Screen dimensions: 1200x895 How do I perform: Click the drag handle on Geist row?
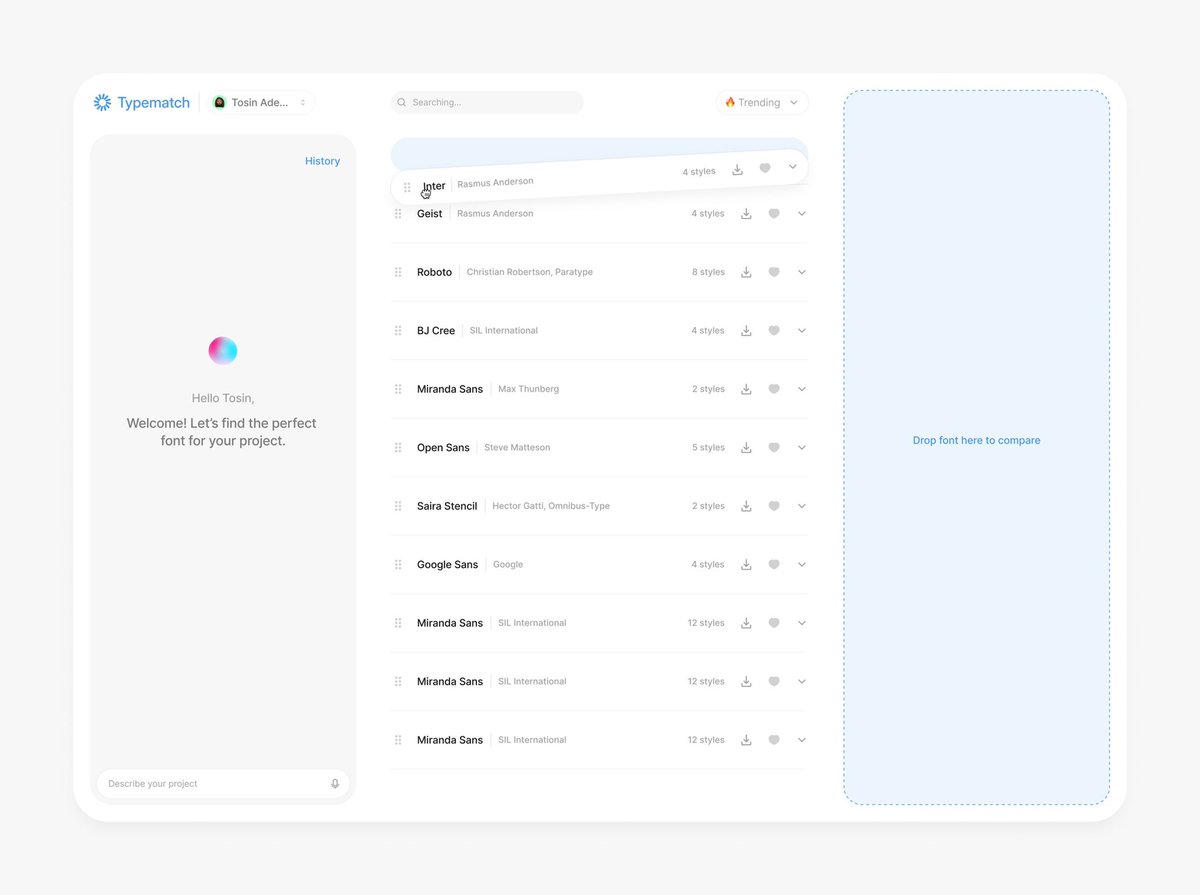(x=398, y=214)
